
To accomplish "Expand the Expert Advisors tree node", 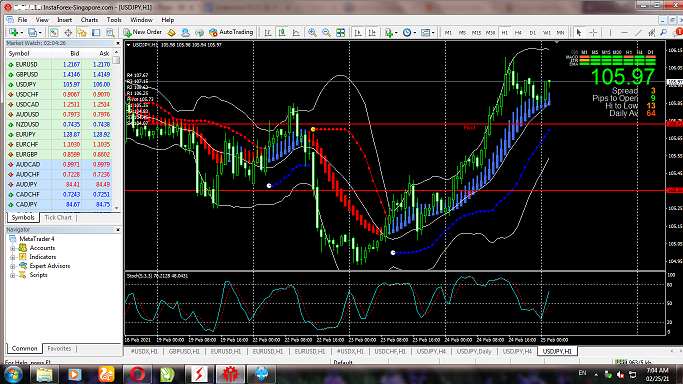I will (13, 266).
